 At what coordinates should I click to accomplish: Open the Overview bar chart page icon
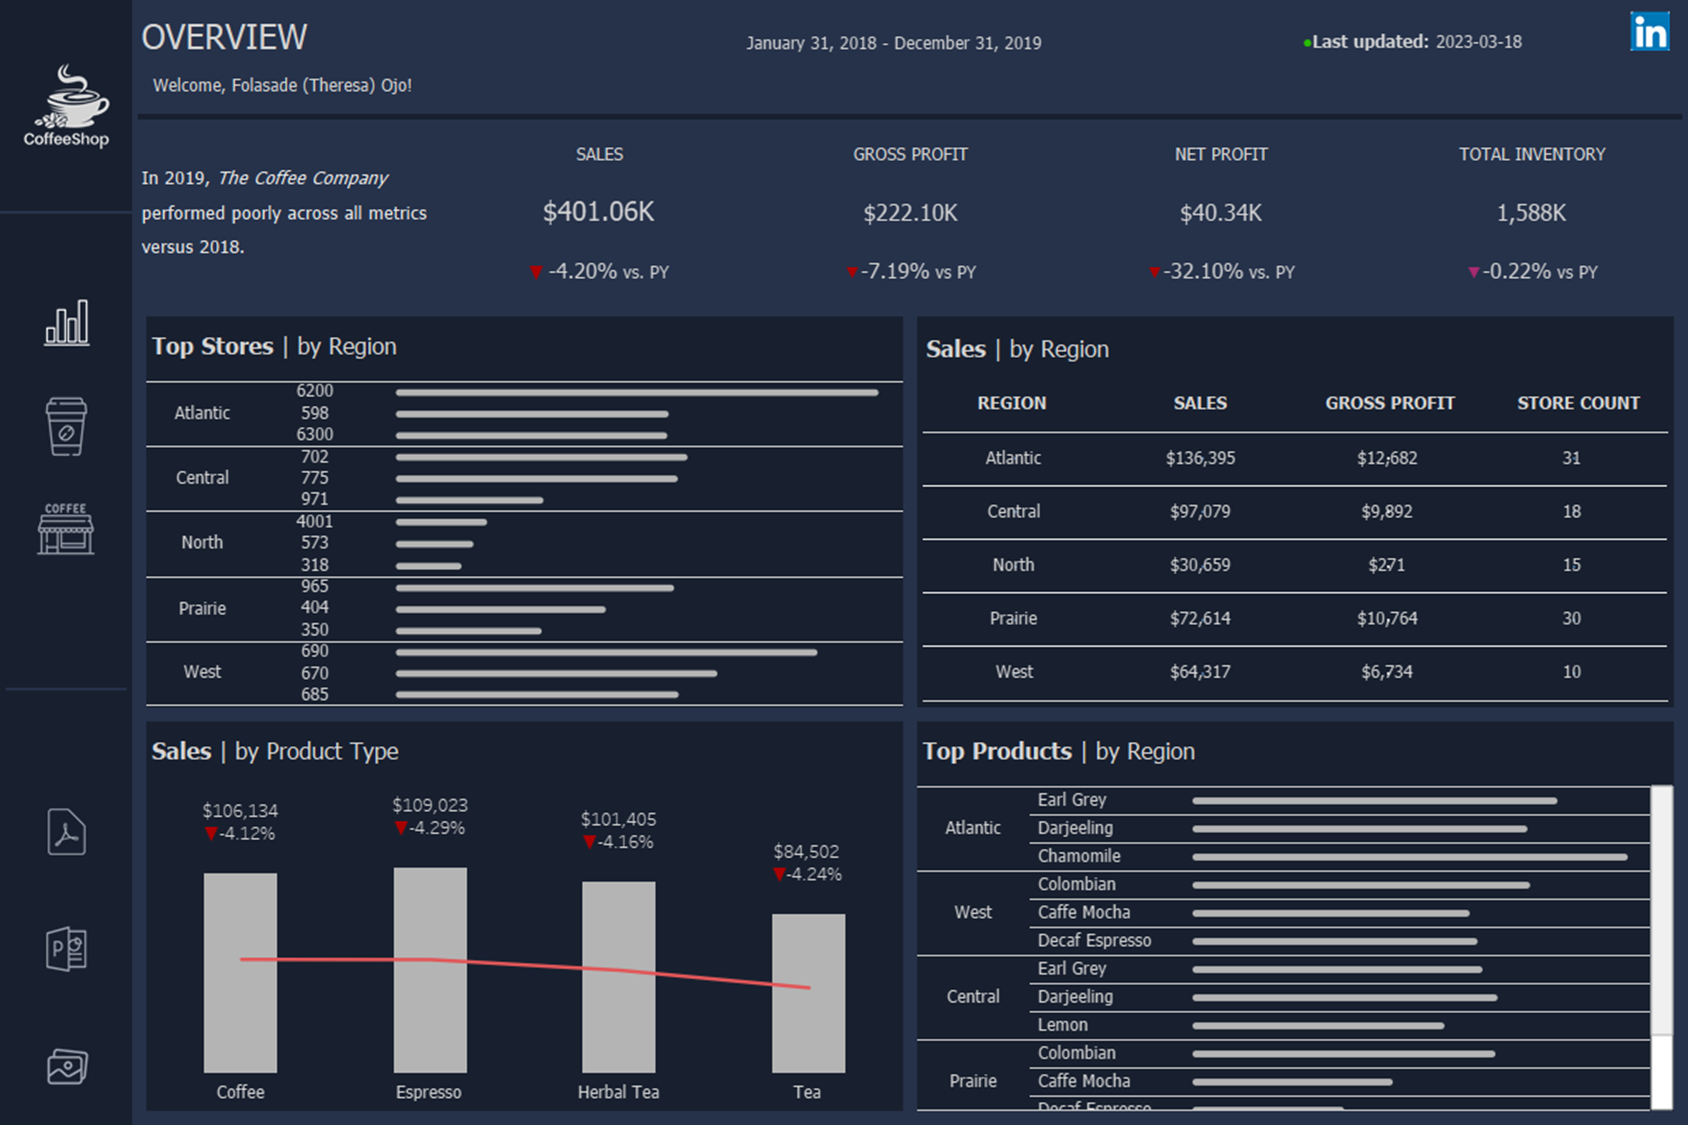click(x=67, y=323)
